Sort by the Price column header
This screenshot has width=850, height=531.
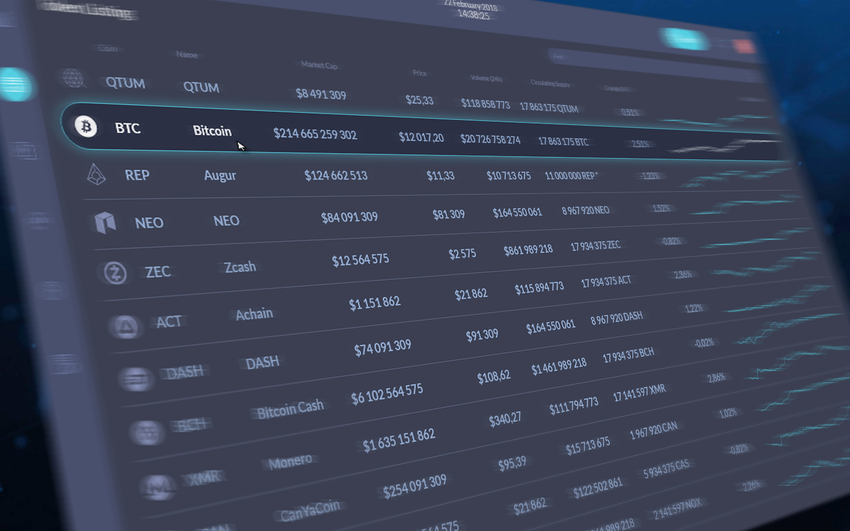point(420,73)
